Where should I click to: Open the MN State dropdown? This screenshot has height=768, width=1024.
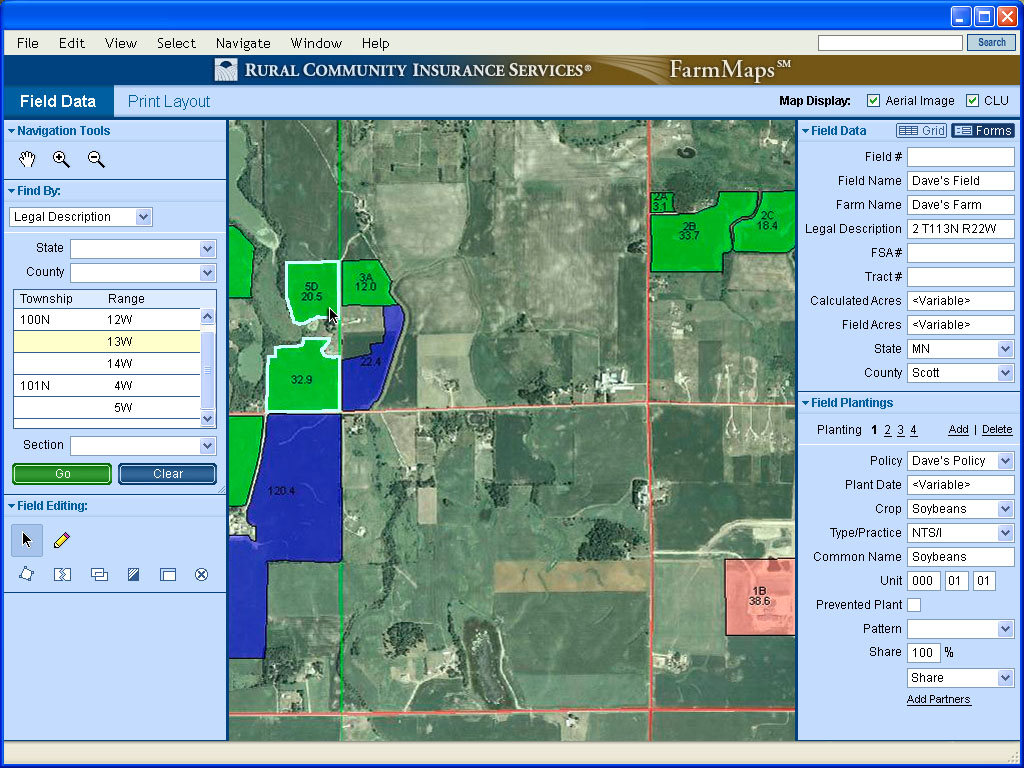[x=1005, y=349]
